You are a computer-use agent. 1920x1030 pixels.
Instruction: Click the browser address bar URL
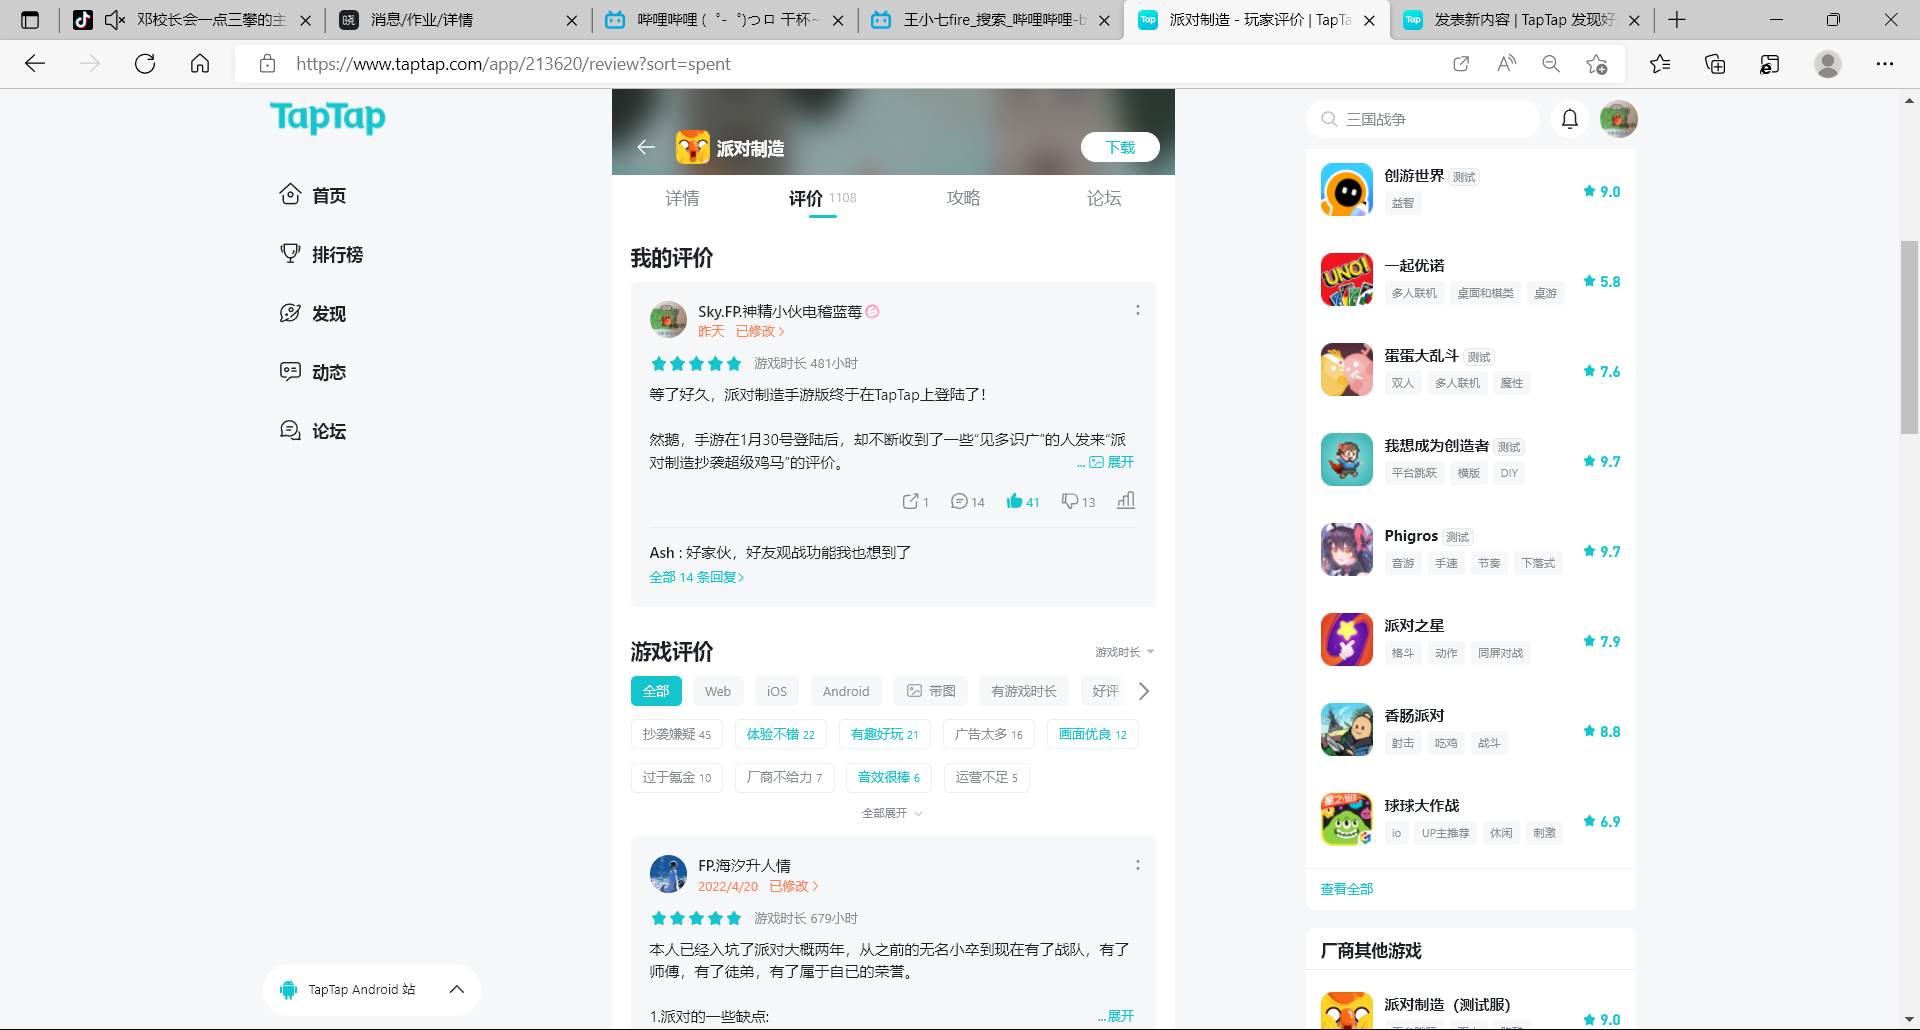[x=513, y=64]
